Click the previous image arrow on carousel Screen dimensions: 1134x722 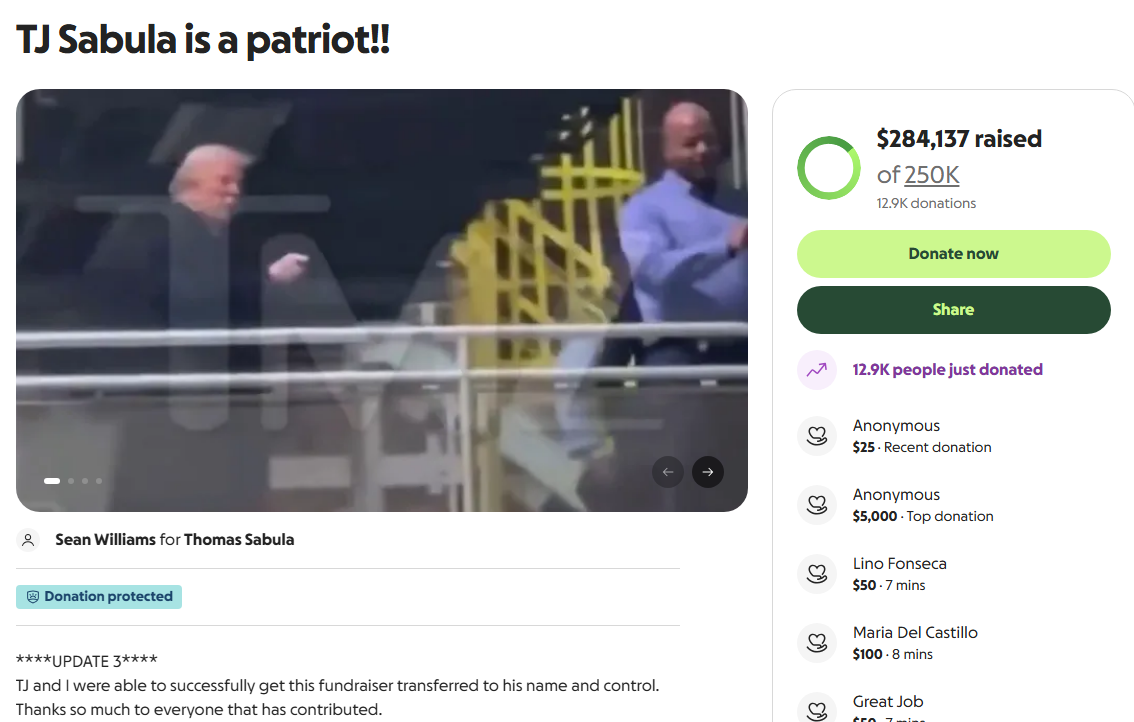pyautogui.click(x=668, y=472)
